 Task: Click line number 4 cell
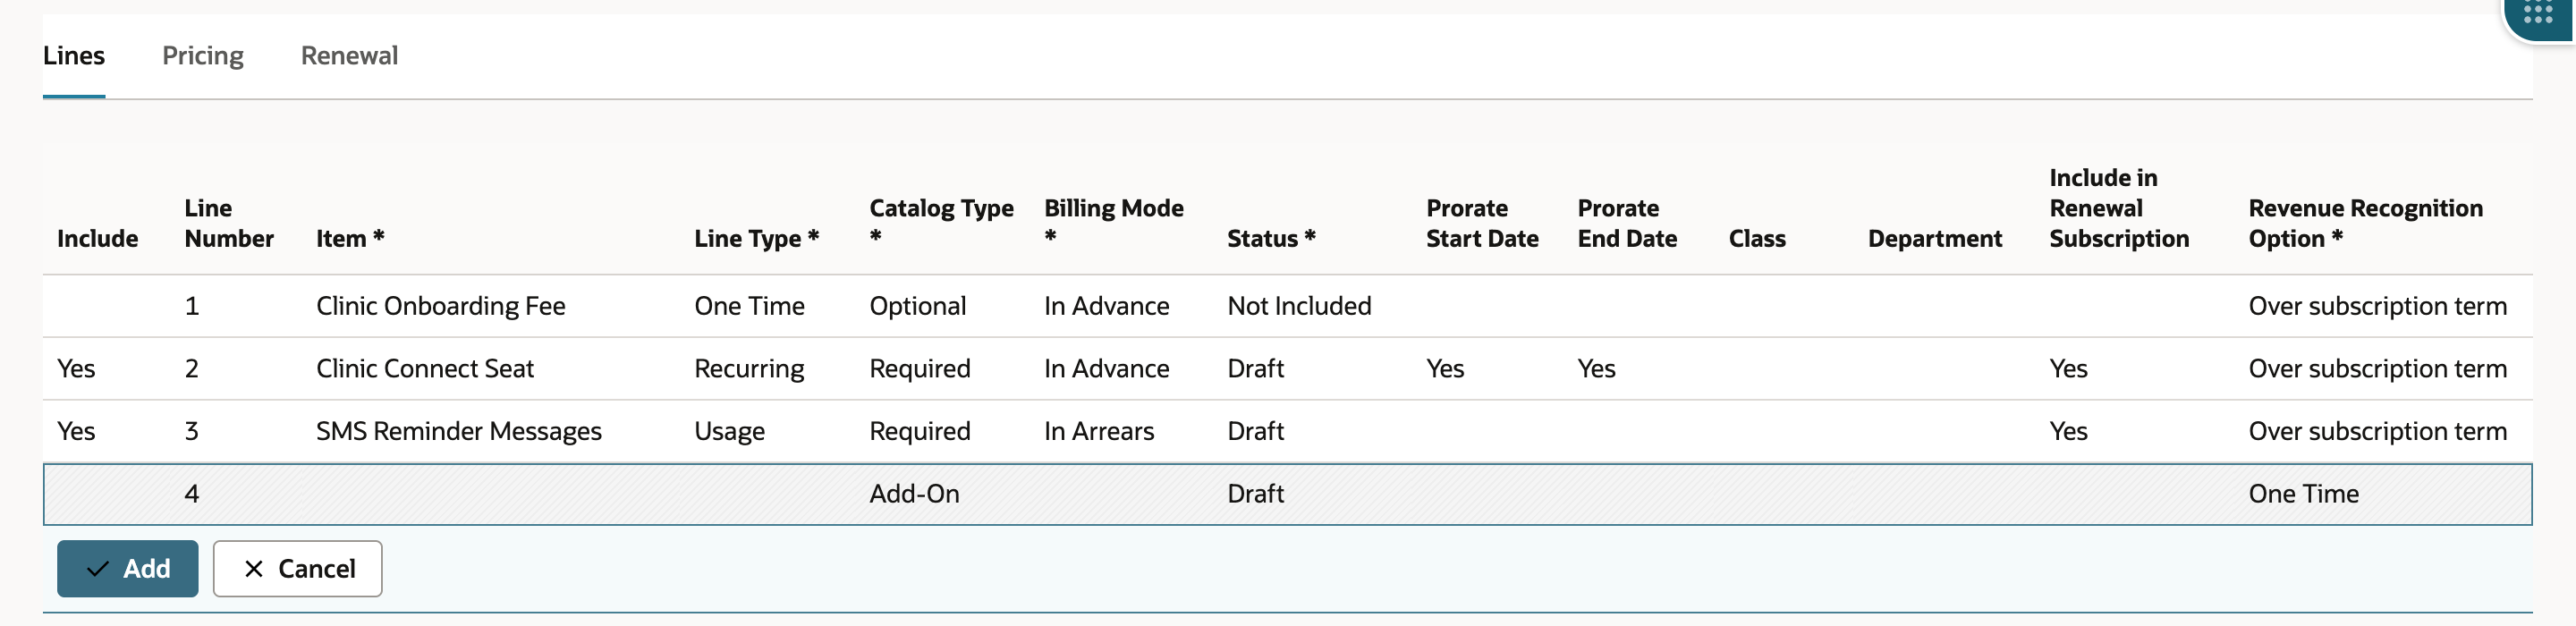point(191,494)
